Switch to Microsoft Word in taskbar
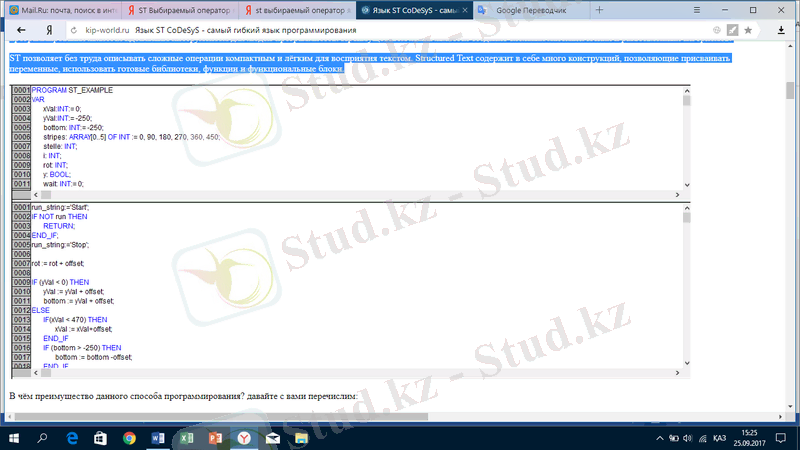The width and height of the screenshot is (800, 450). tap(158, 438)
